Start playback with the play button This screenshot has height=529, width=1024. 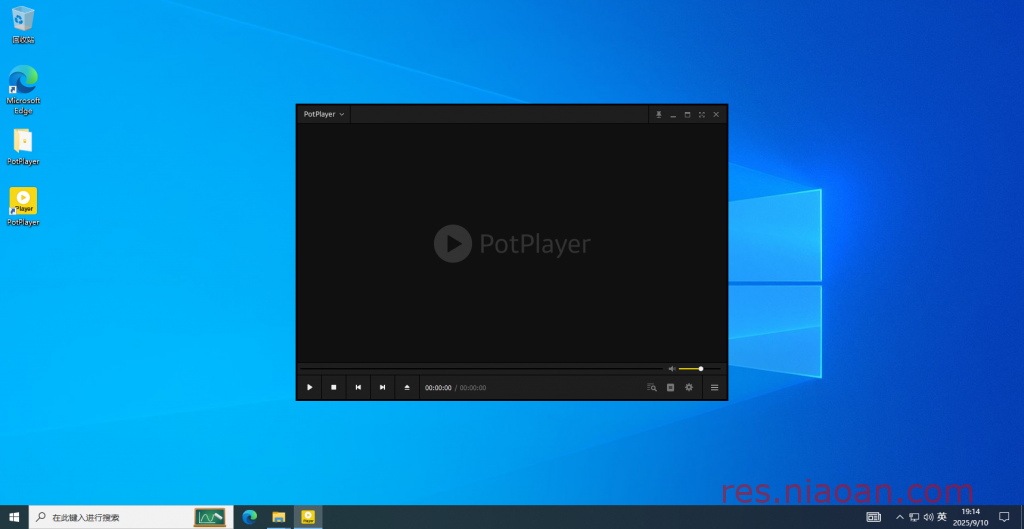tap(310, 387)
